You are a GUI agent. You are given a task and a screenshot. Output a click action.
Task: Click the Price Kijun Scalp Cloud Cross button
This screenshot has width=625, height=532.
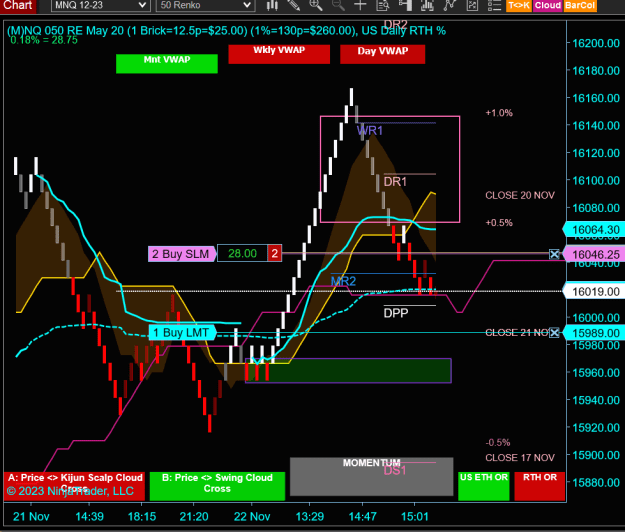[x=74, y=486]
